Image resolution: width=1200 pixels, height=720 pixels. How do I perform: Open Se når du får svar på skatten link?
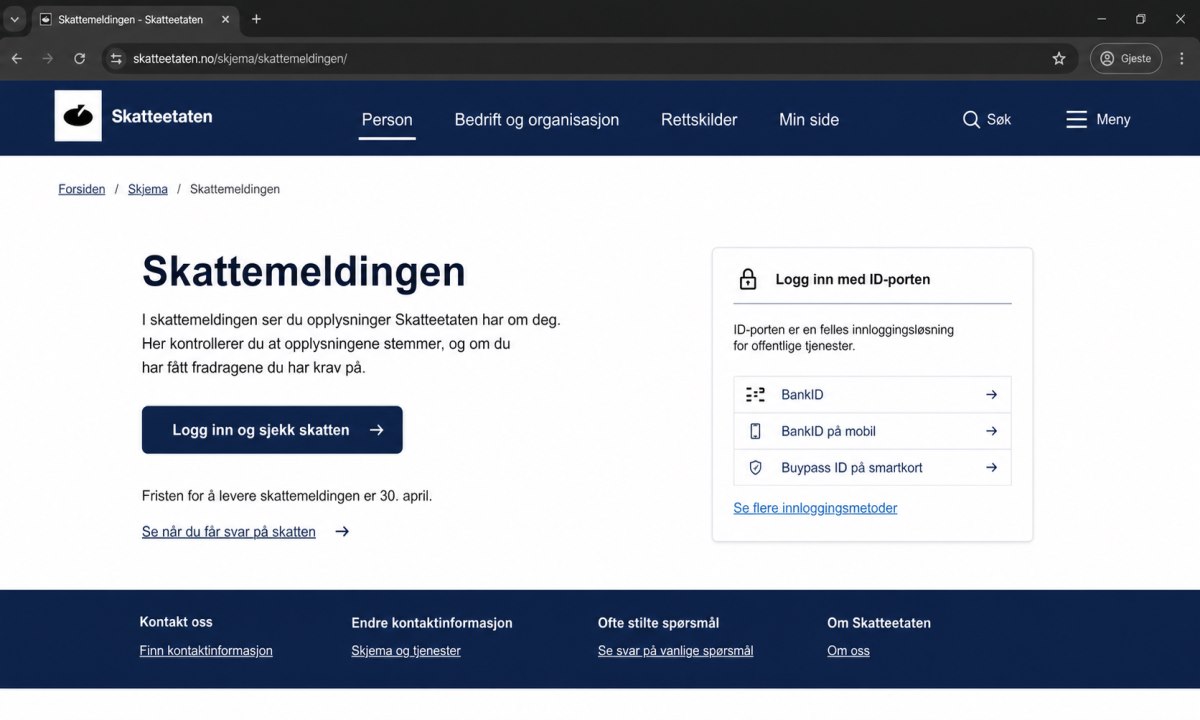pos(229,532)
